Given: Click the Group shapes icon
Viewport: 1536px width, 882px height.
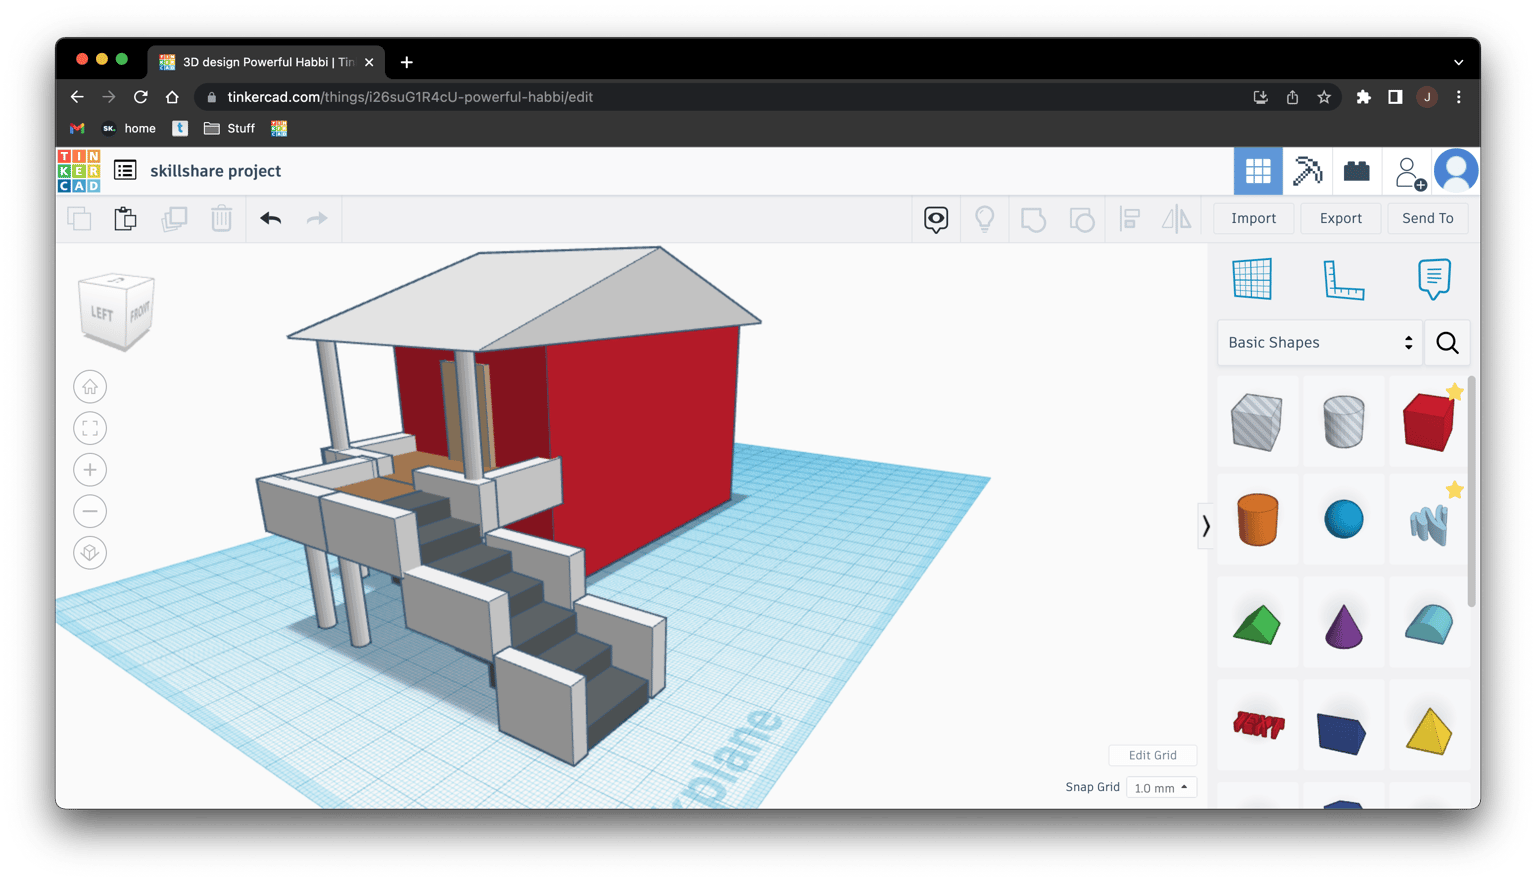Looking at the screenshot, I should point(1033,219).
